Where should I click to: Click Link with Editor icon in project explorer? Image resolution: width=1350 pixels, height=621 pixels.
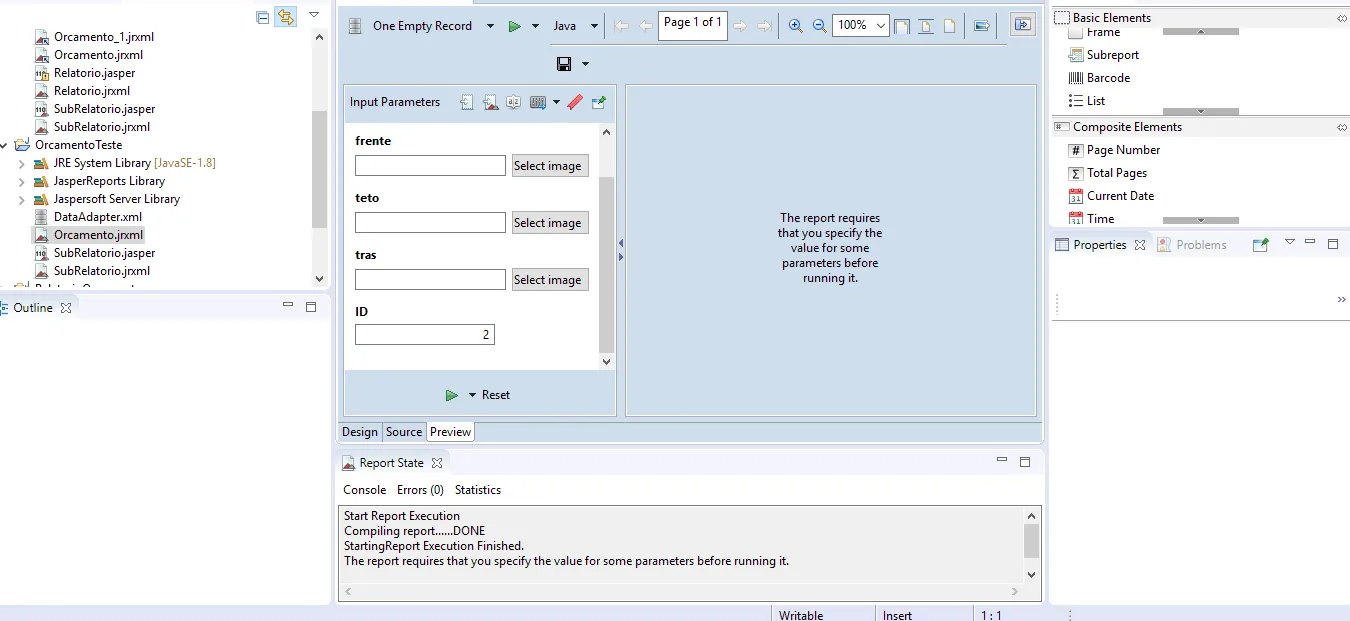[x=286, y=17]
